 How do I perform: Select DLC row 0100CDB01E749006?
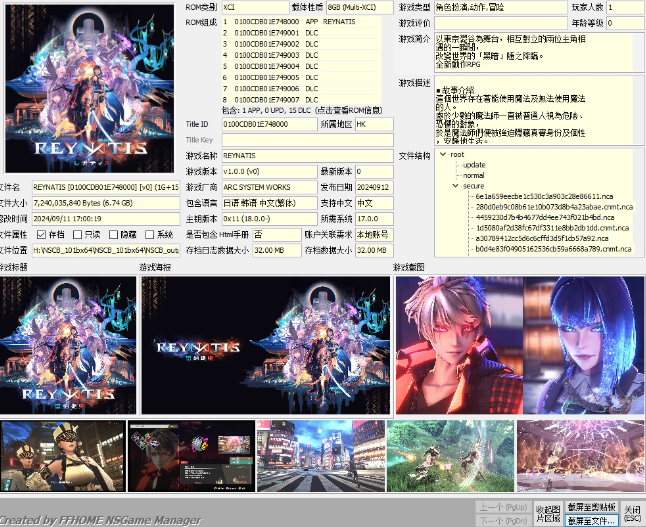pyautogui.click(x=300, y=89)
